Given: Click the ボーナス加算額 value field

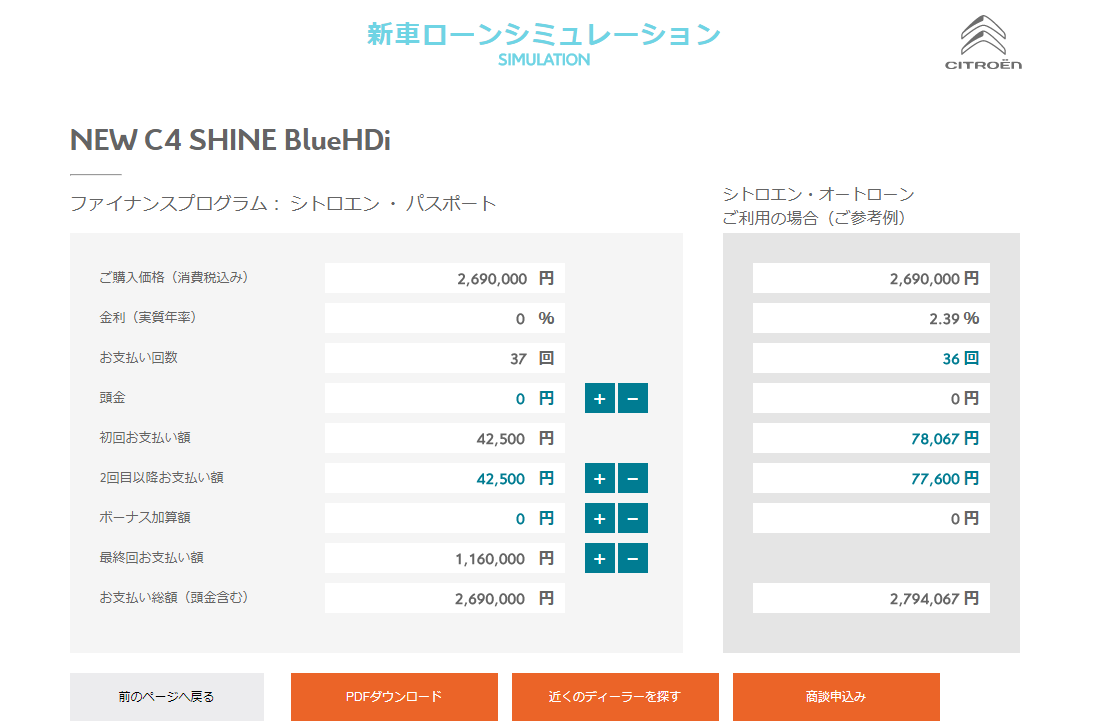Looking at the screenshot, I should (445, 518).
